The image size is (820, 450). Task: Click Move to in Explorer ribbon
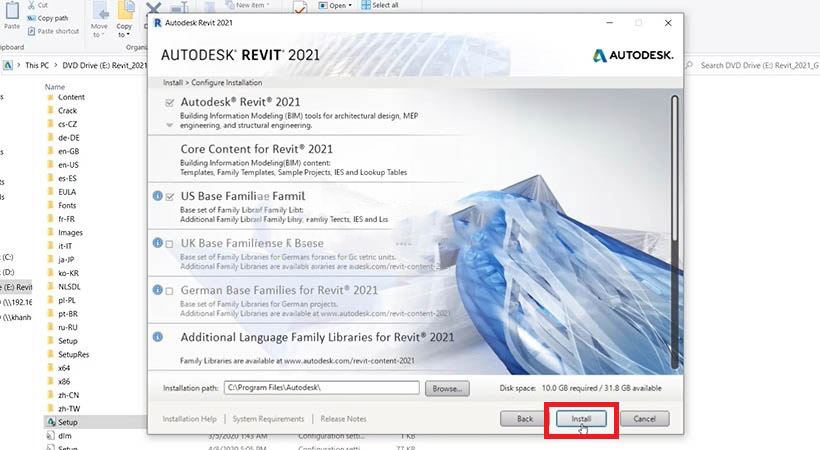99,19
